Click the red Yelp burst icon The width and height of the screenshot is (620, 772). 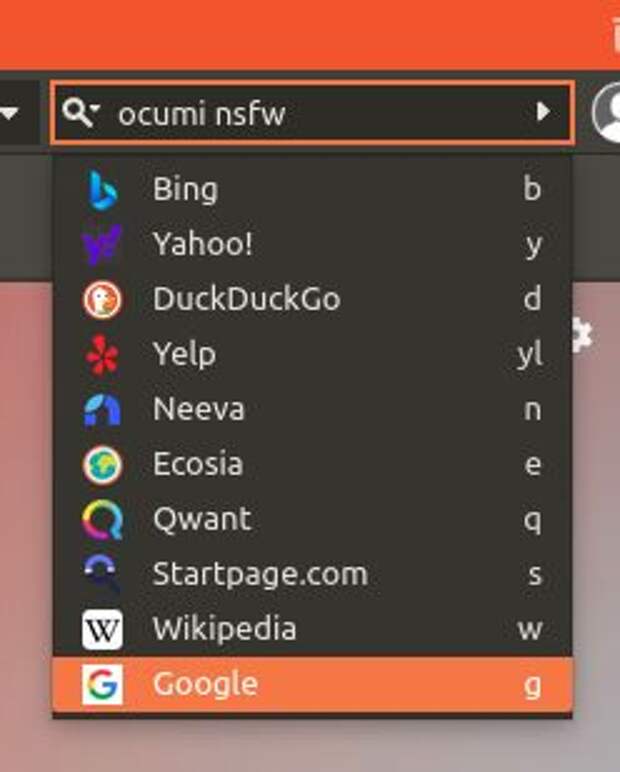[x=102, y=354]
